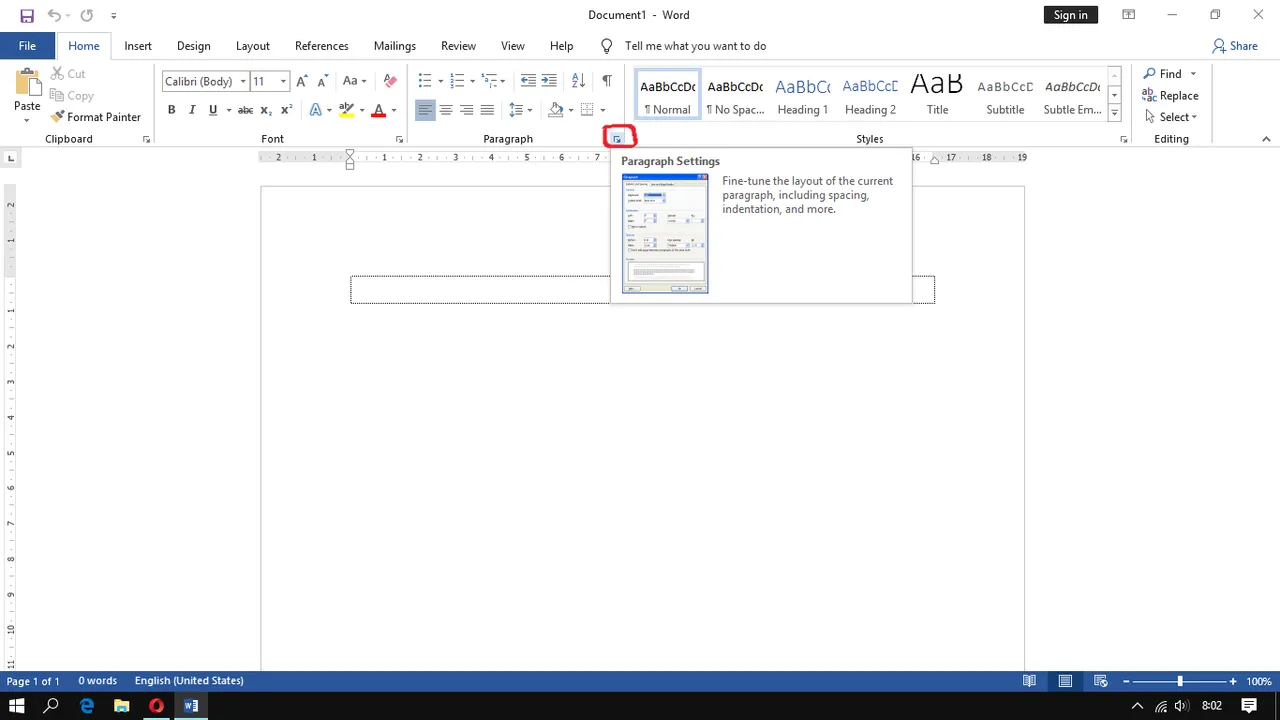
Task: Open Paragraph Settings dialog launcher
Action: 617,139
